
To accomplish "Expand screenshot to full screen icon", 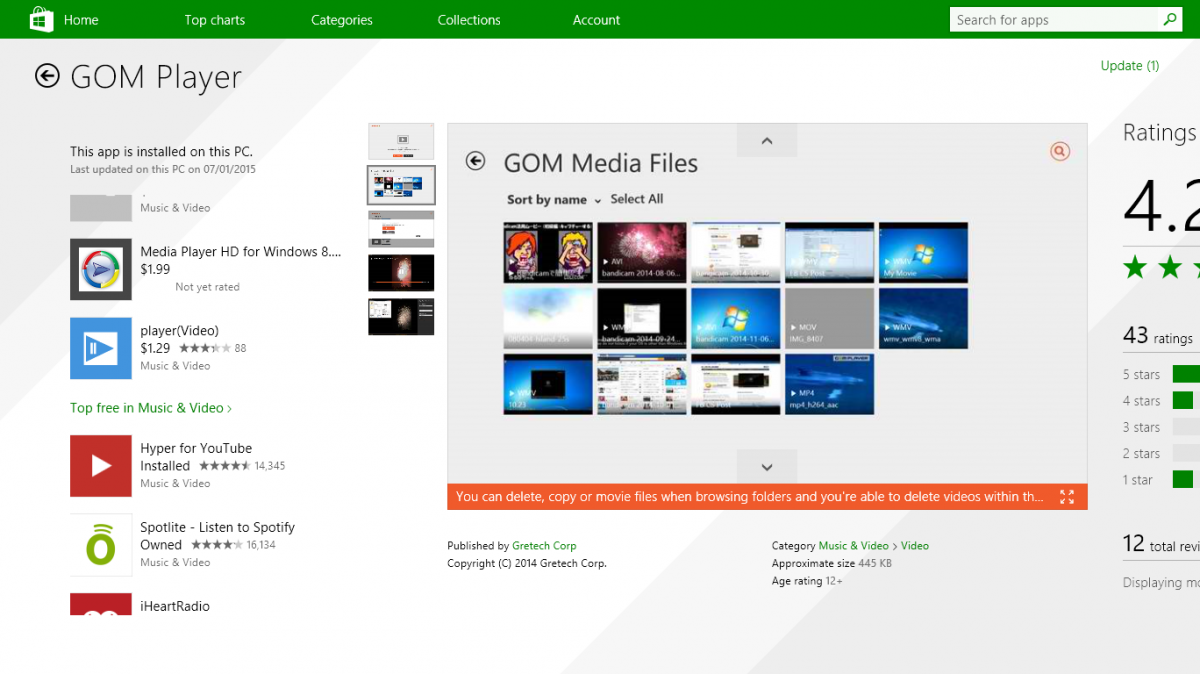I will click(x=1067, y=497).
